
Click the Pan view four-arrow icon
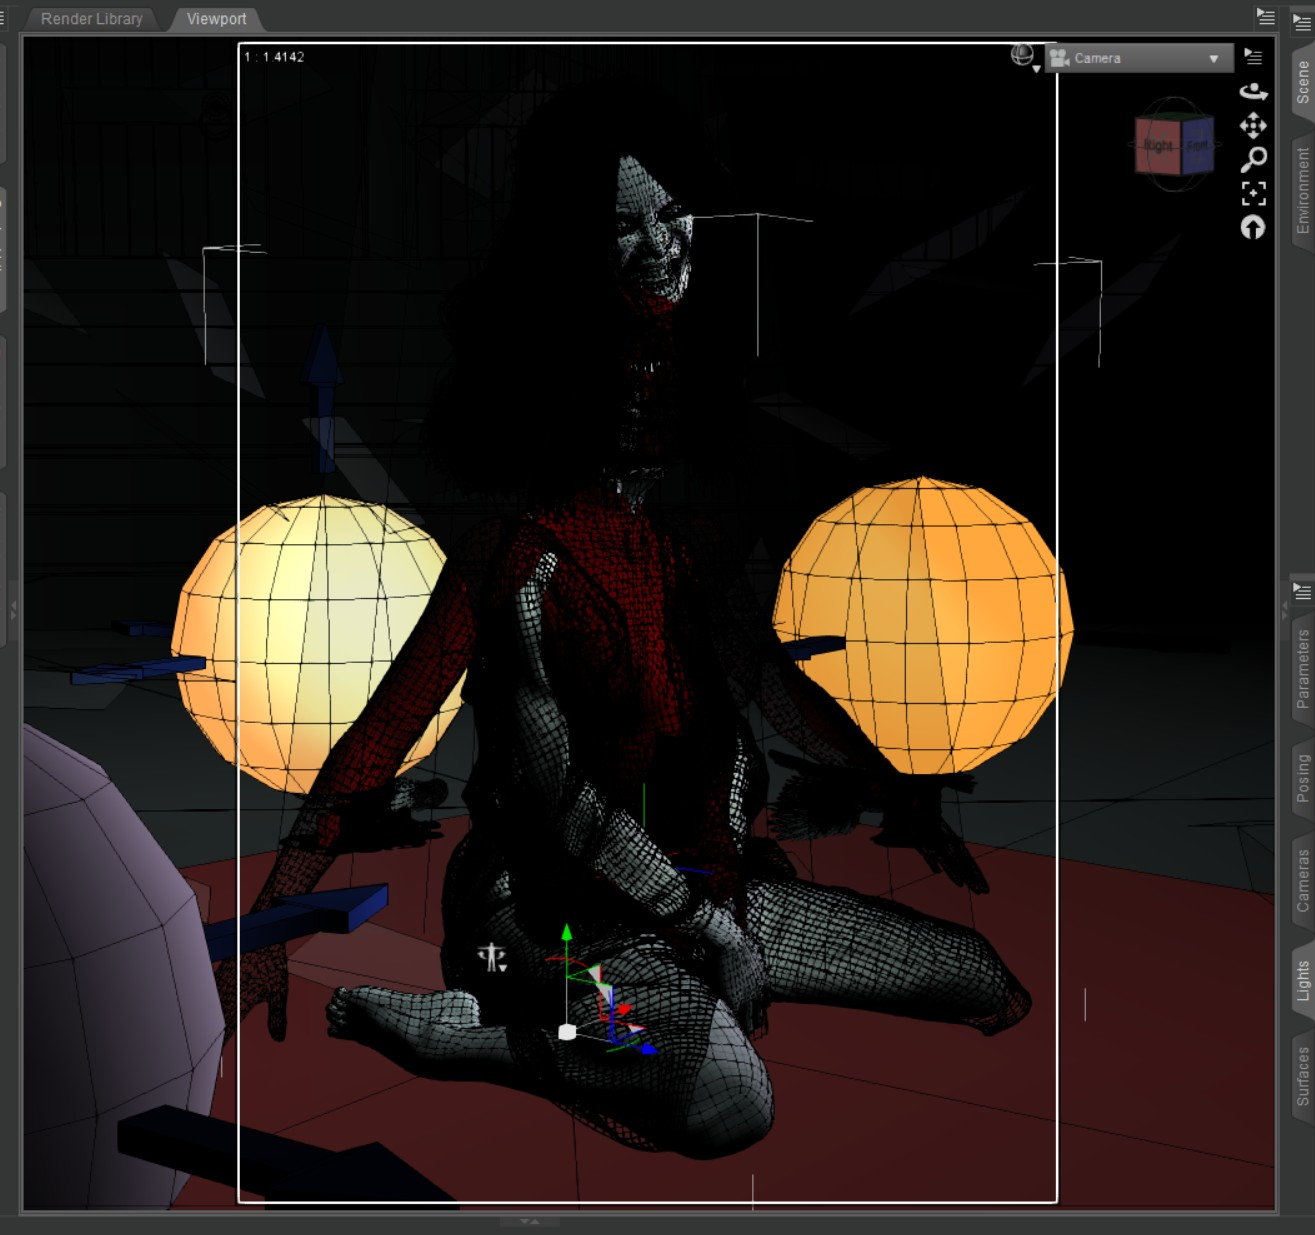[1253, 125]
